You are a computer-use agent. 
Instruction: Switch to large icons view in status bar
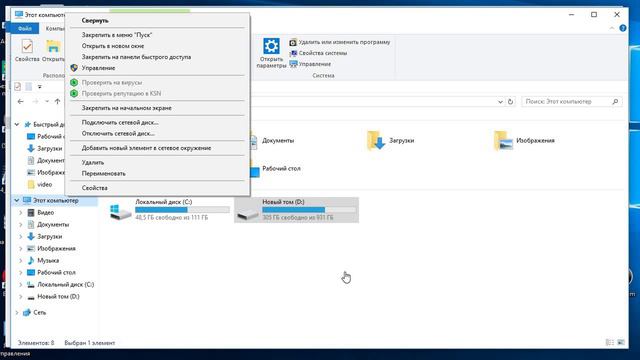pos(621,342)
